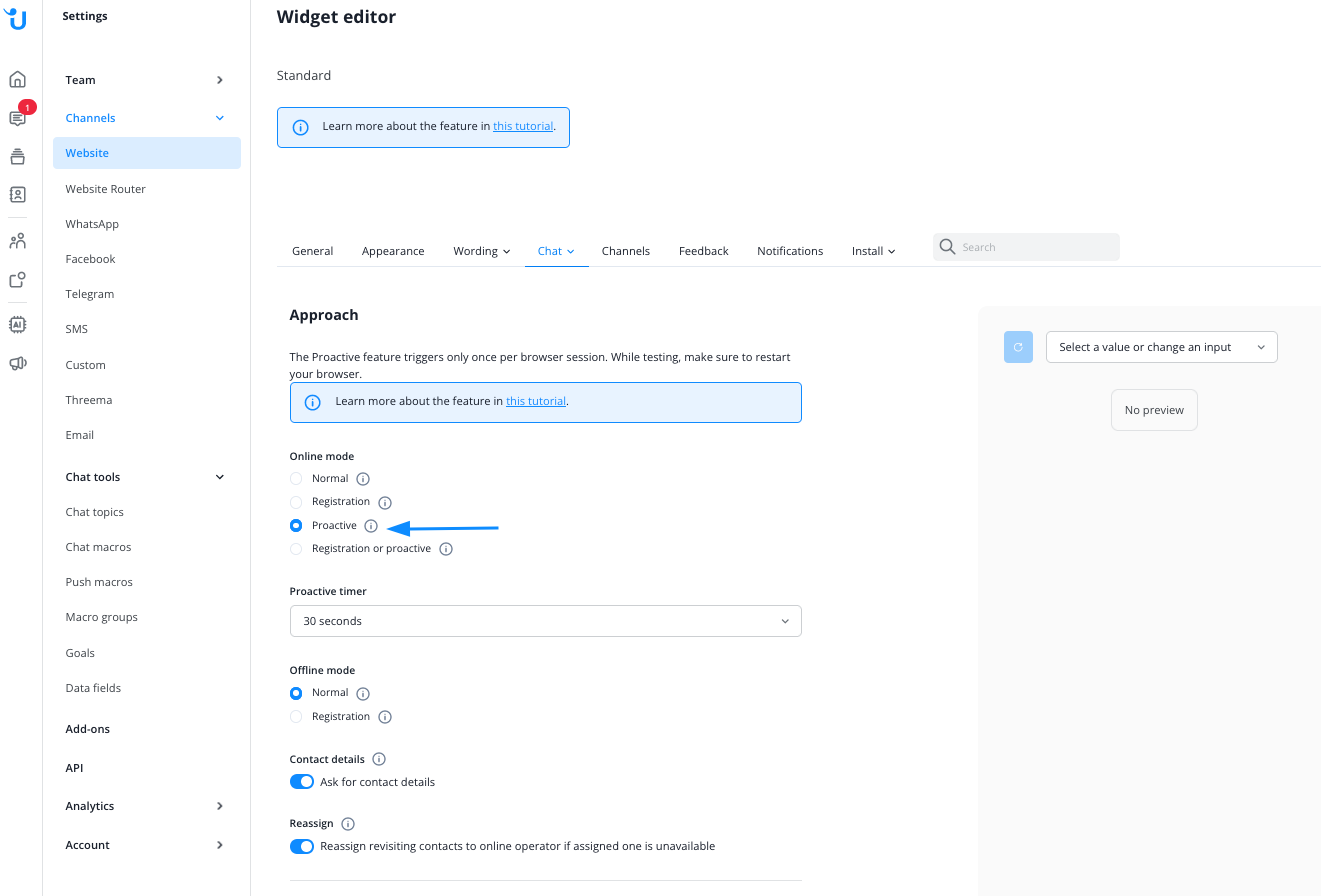
Task: Switch to the Appearance tab
Action: [x=393, y=251]
